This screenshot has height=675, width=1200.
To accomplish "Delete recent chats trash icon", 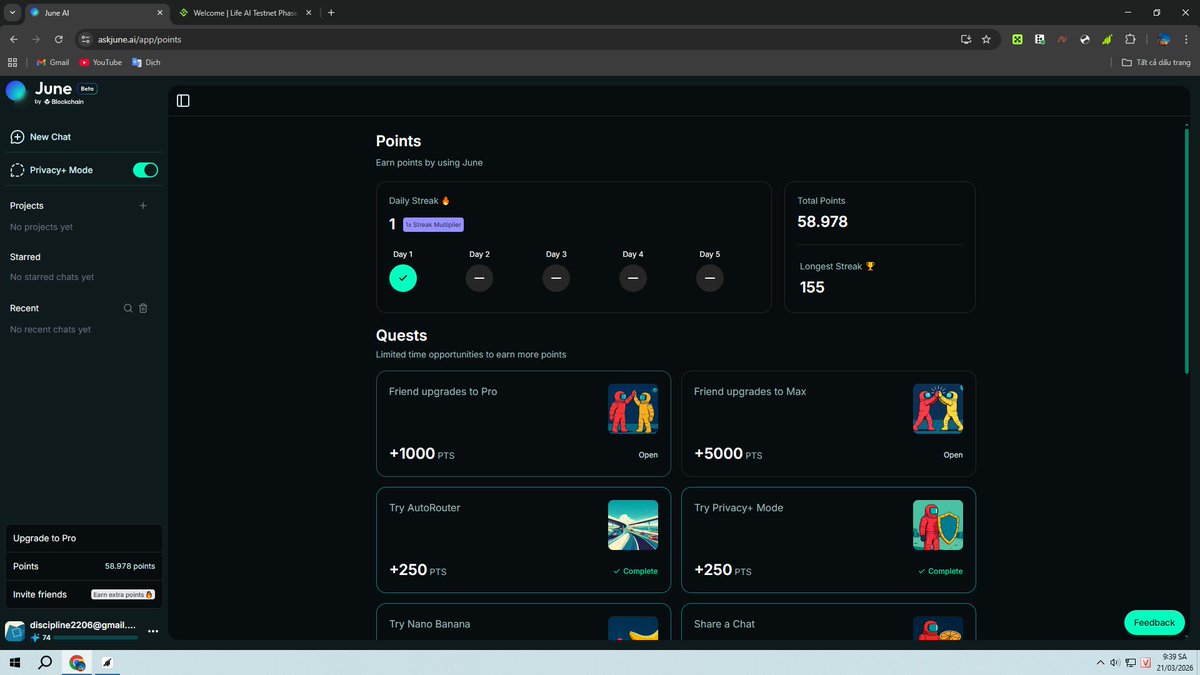I will pos(143,308).
